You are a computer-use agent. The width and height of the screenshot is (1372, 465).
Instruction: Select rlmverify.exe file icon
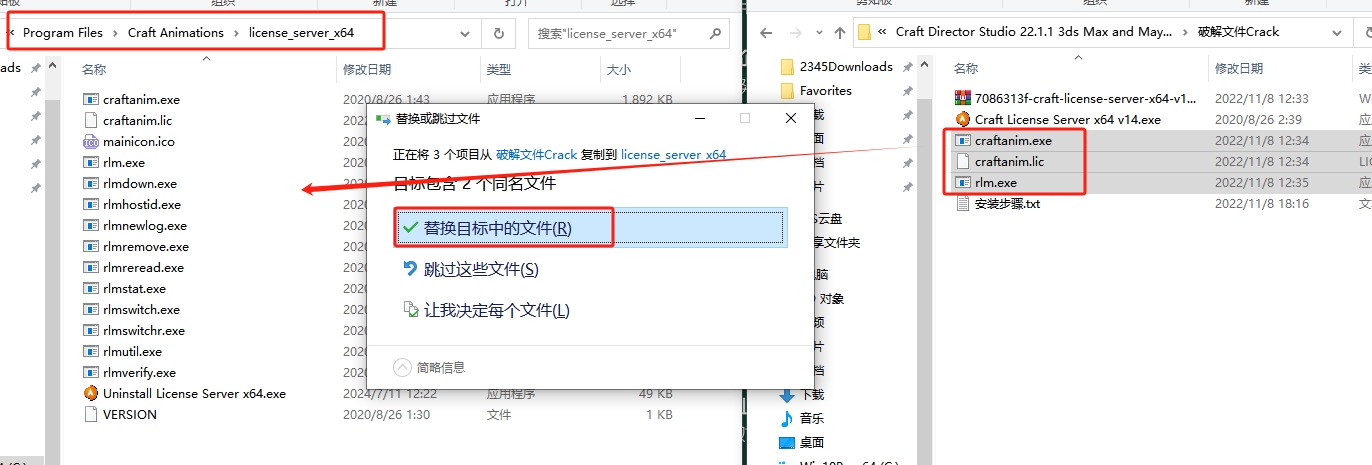pyautogui.click(x=91, y=372)
